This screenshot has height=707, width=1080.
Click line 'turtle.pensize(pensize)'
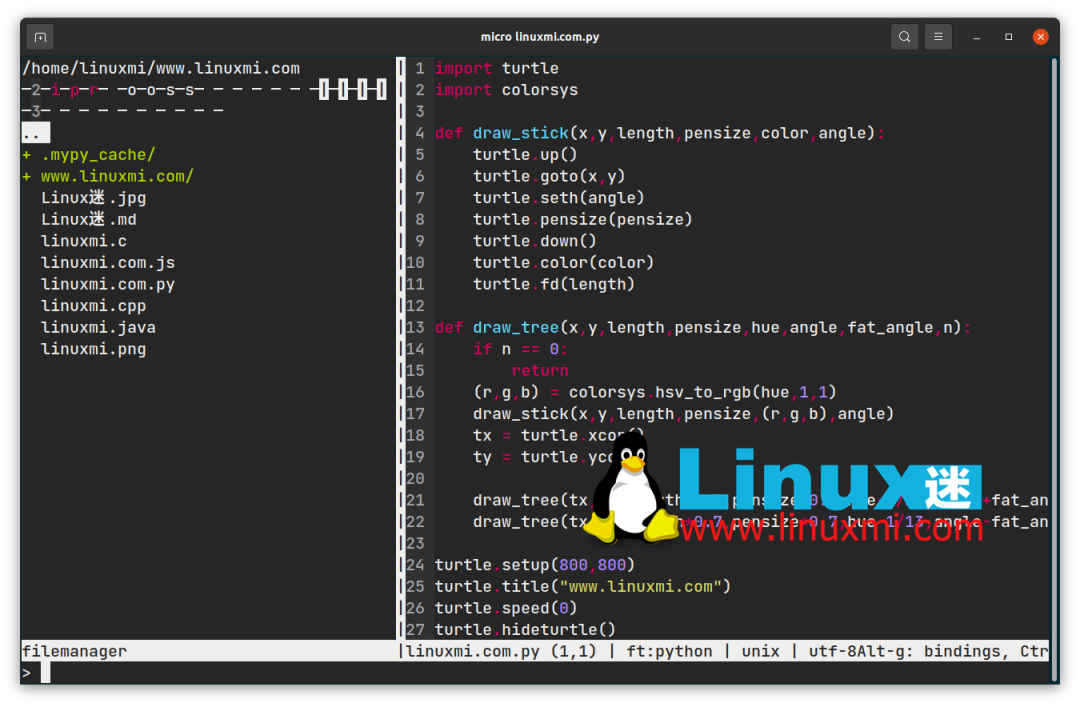click(x=583, y=220)
